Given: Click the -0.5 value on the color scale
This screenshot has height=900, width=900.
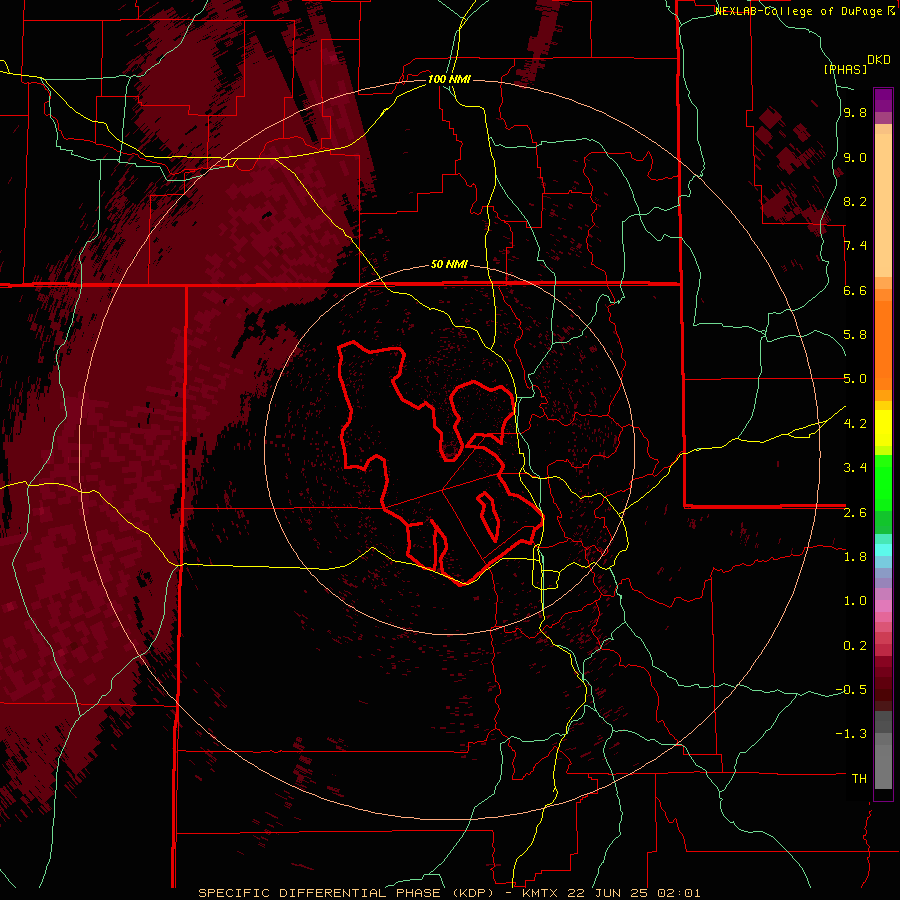Looking at the screenshot, I should 851,690.
